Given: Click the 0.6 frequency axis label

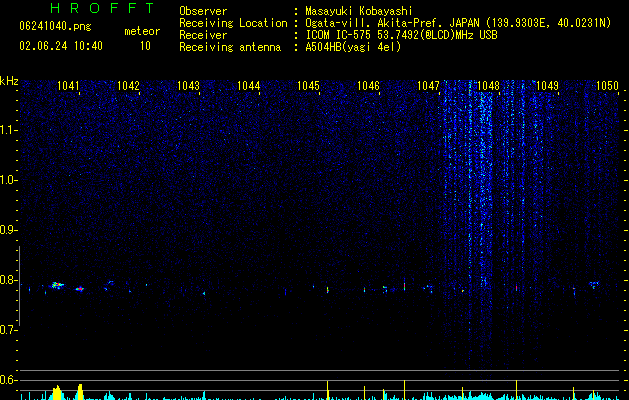Looking at the screenshot, I should 8,380.
